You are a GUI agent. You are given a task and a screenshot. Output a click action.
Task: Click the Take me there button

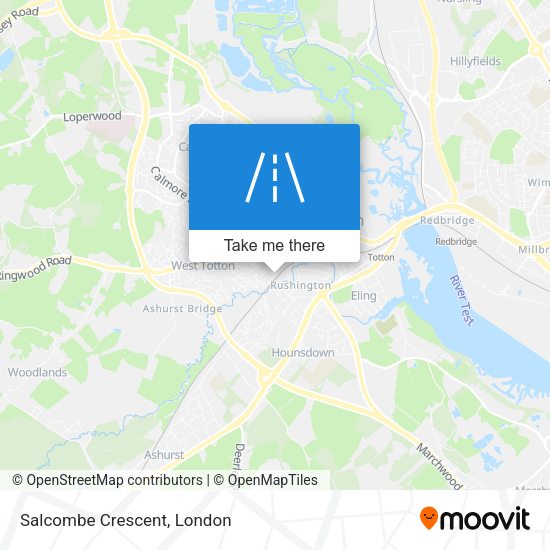[x=274, y=246]
